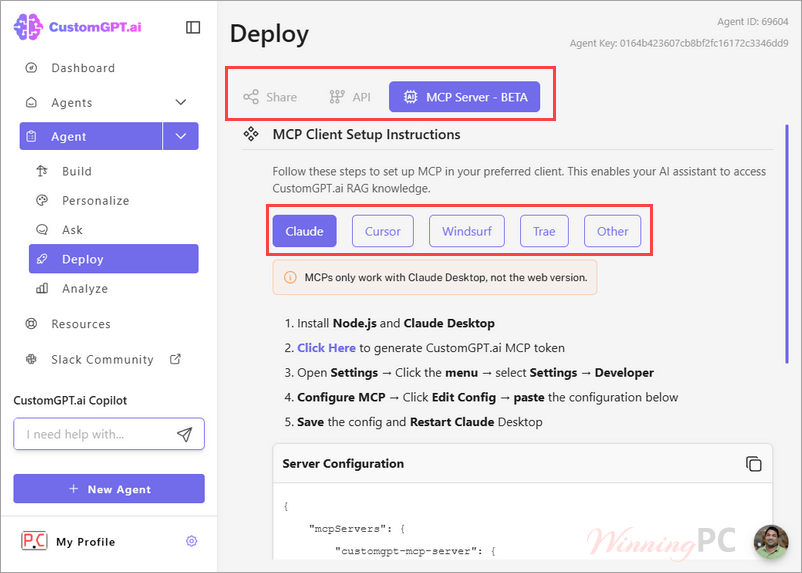
Task: Expand the Agents menu chevron
Action: (181, 102)
